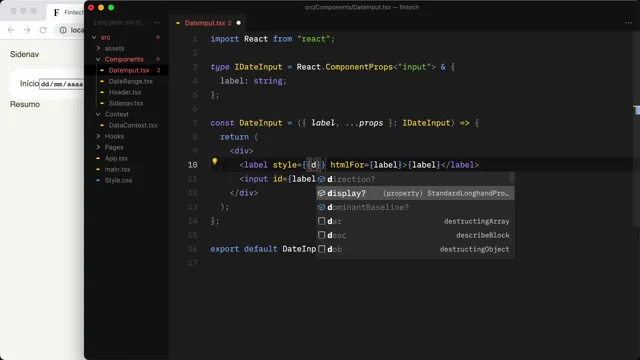This screenshot has width=640, height=360.
Task: Collapse the Context folder
Action: (98, 114)
